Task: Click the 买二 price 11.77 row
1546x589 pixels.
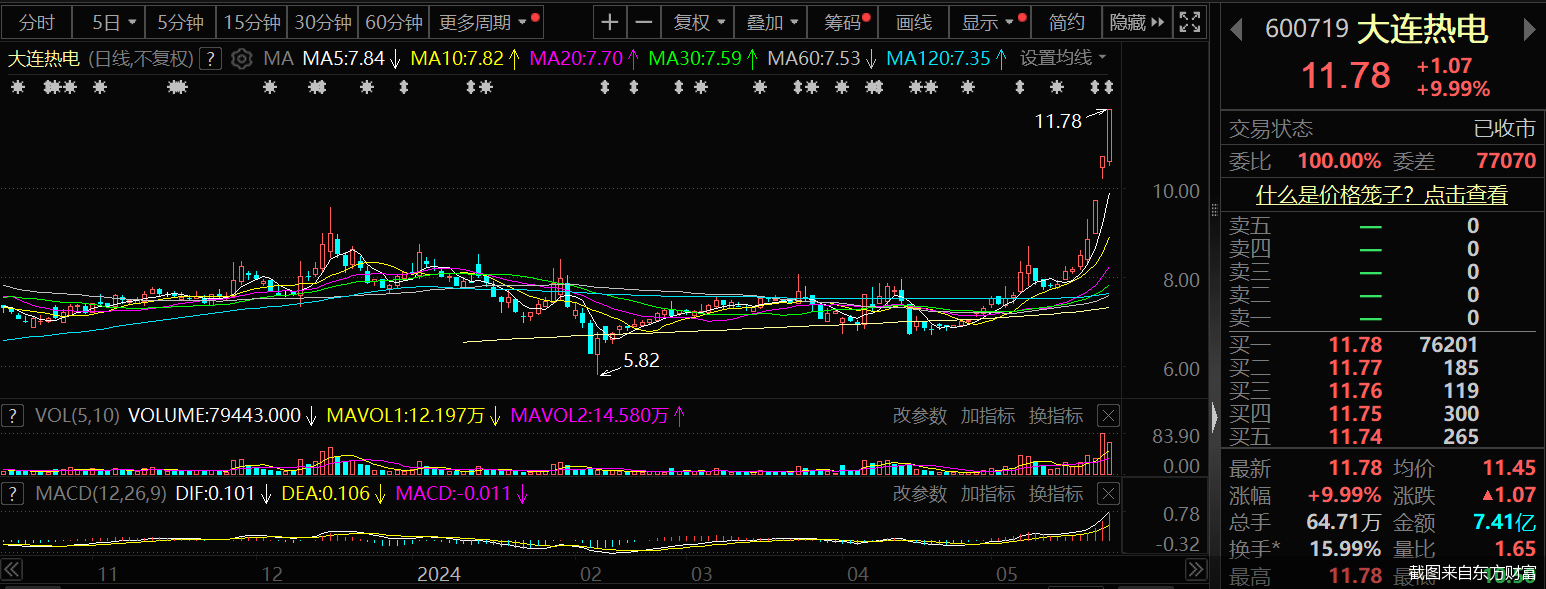Action: [x=1382, y=368]
